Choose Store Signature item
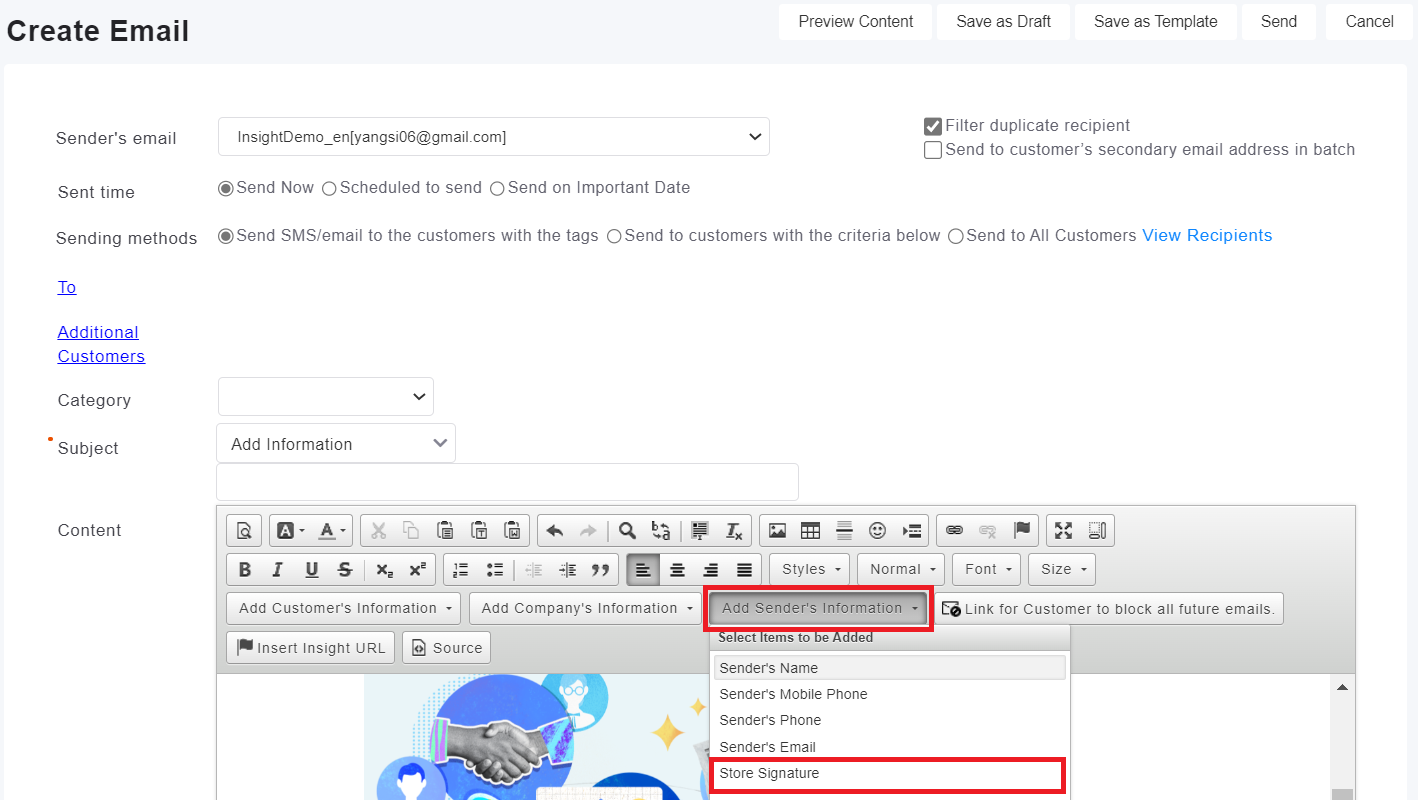Image resolution: width=1418 pixels, height=800 pixels. [888, 774]
